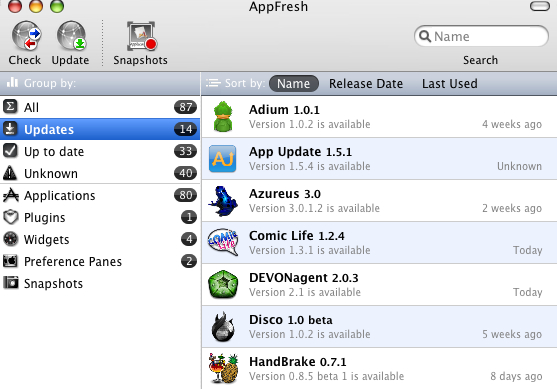Select the Updates group label
Screen dimensions: 557x389
(x=49, y=130)
